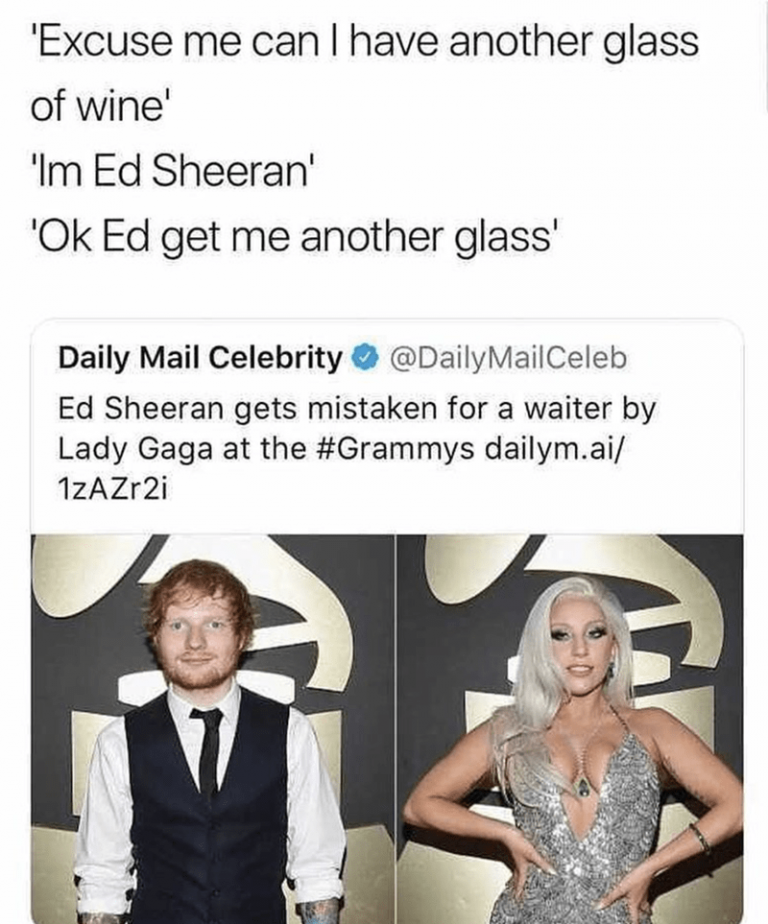Click the pendant necklace in right photo

[x=583, y=787]
